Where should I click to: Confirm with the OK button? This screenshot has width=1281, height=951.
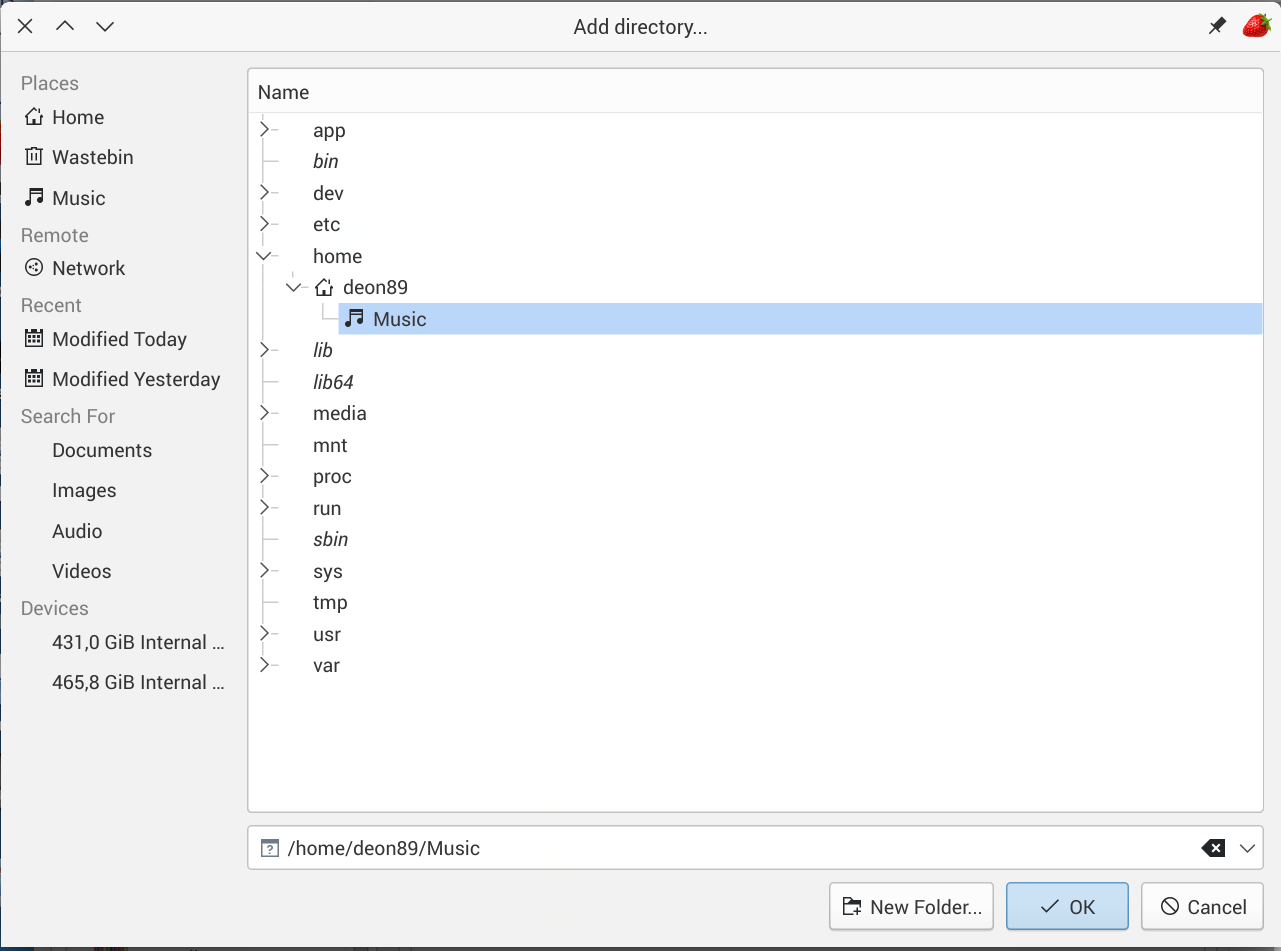click(1067, 907)
